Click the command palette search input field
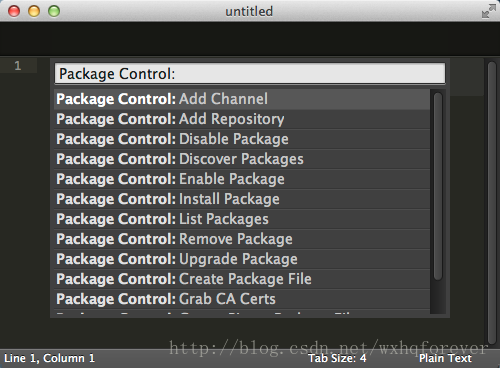This screenshot has width=500, height=368. 250,74
